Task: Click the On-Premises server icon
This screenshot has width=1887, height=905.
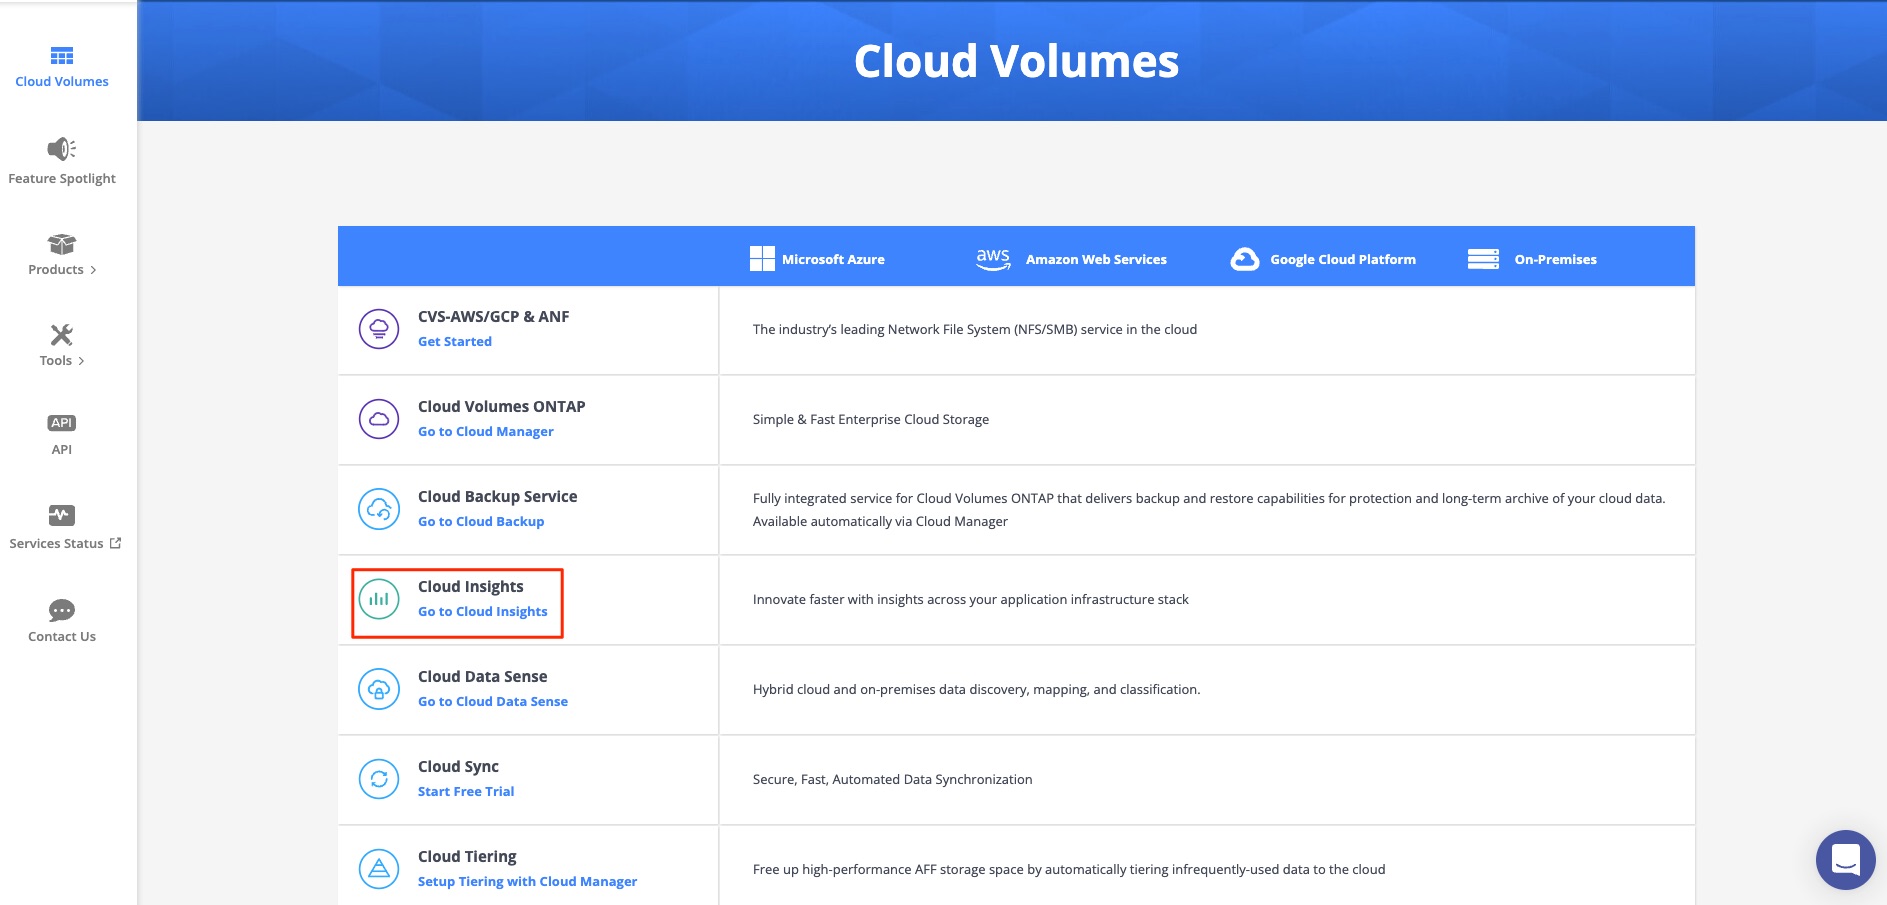Action: 1483,259
